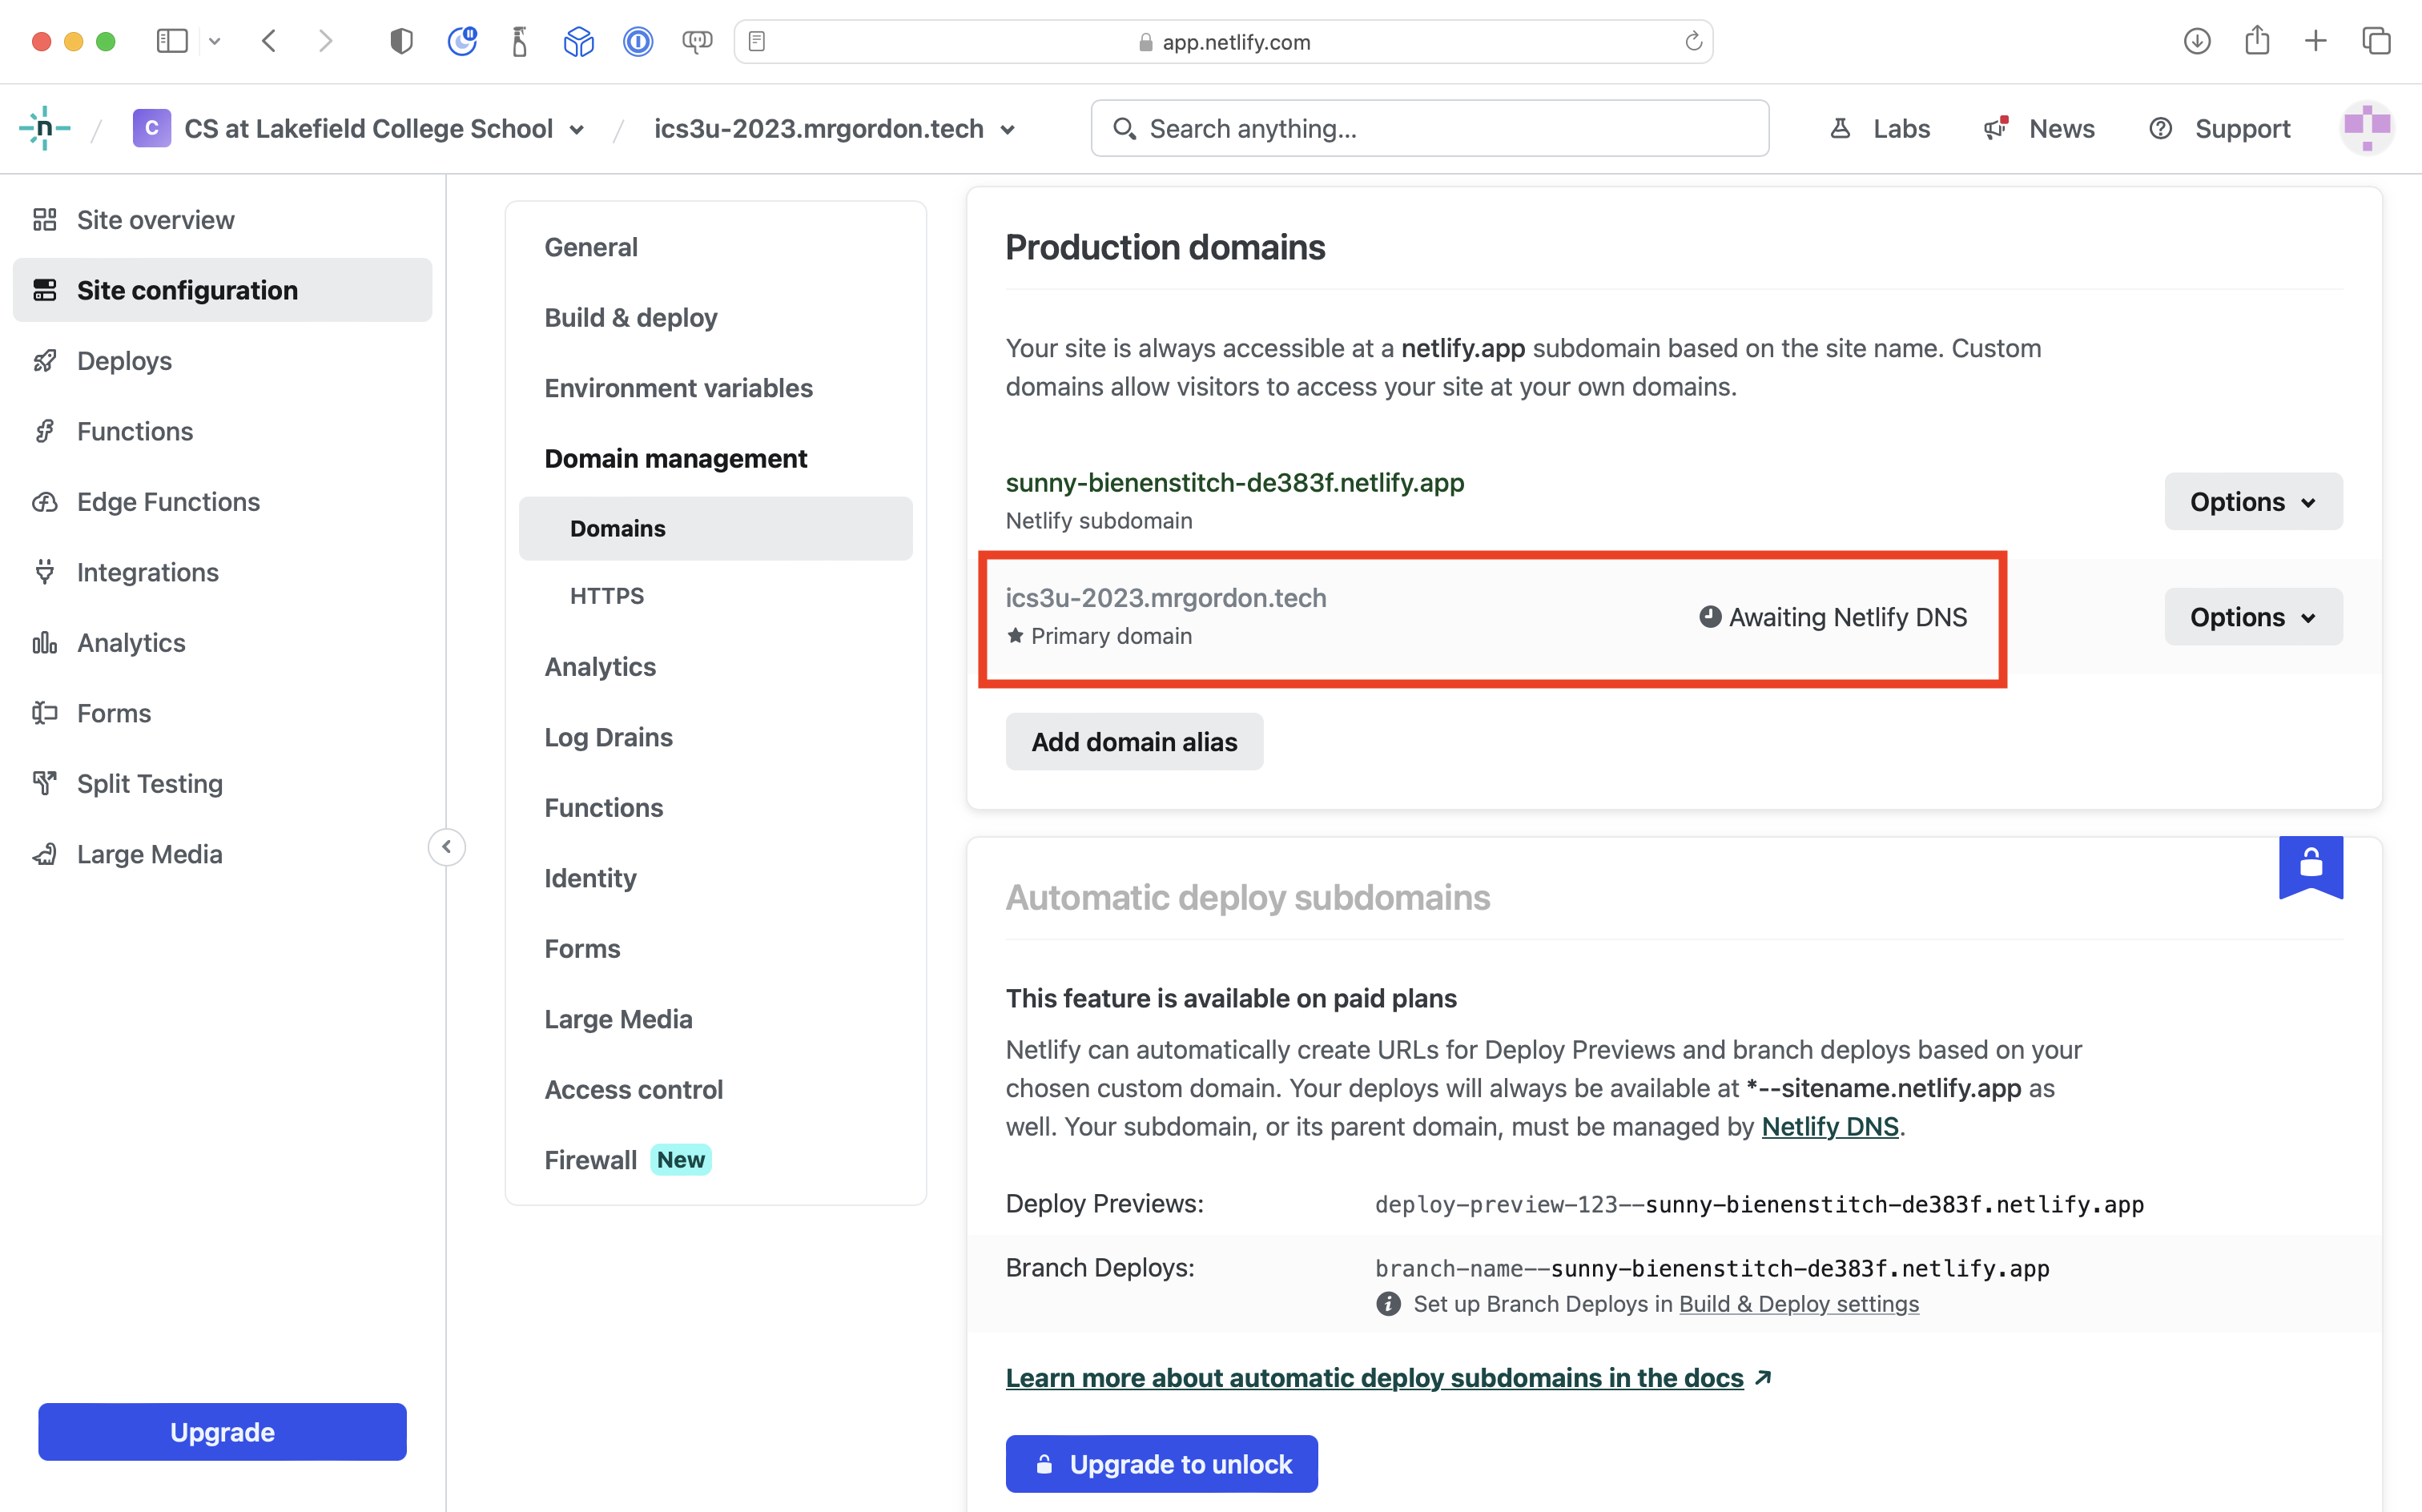Select Domain management section

click(x=676, y=458)
